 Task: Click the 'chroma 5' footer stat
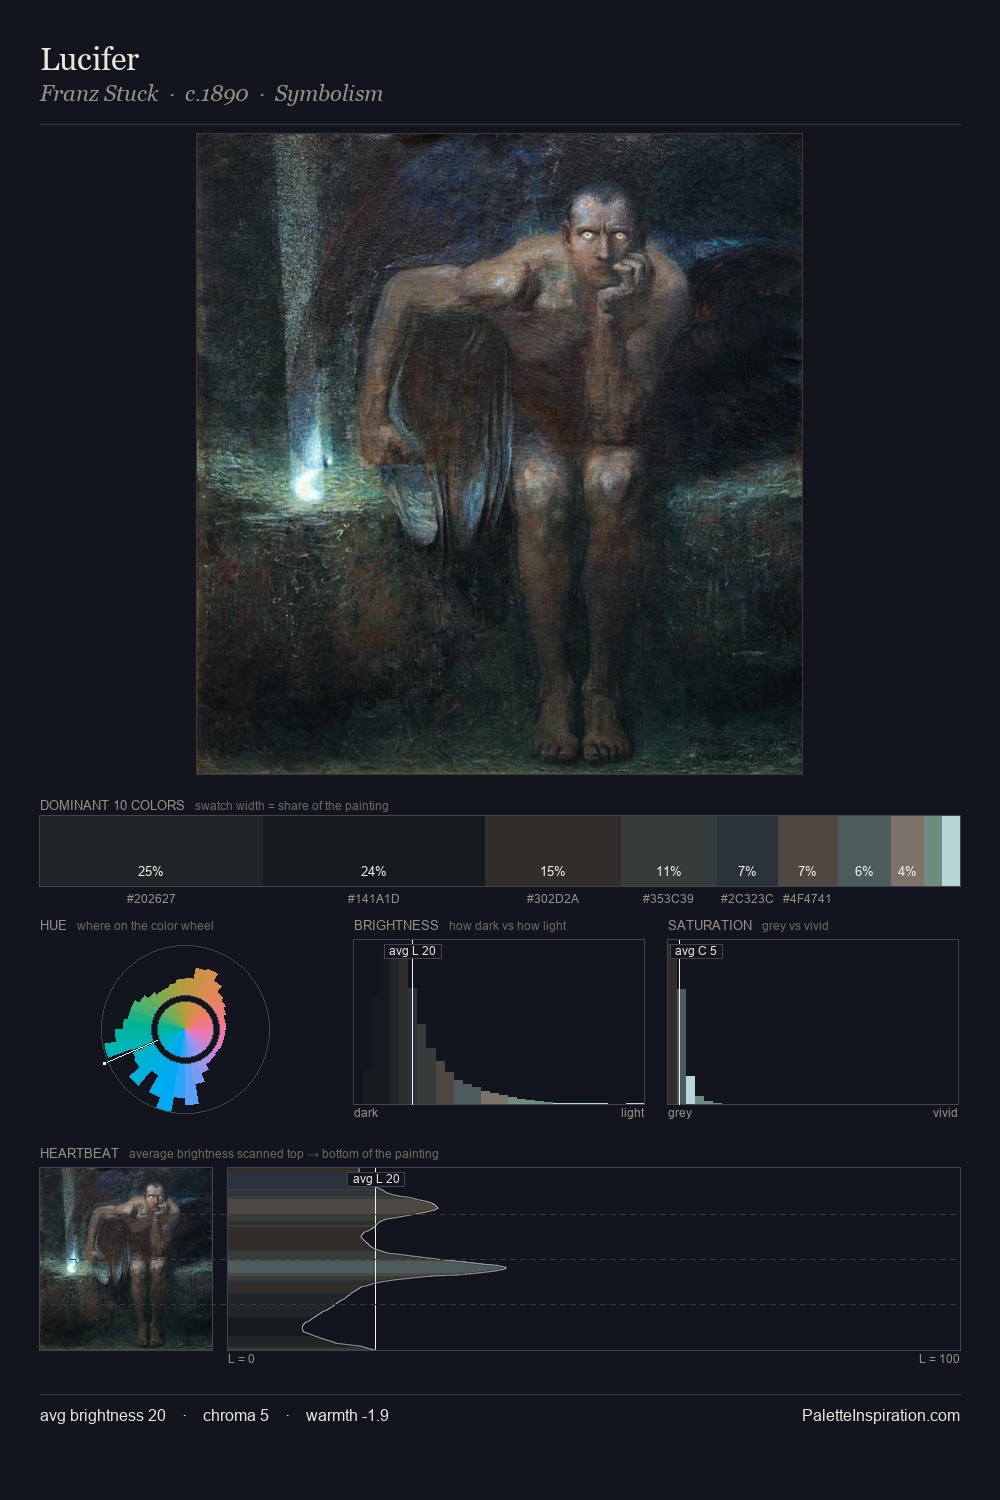point(236,1416)
